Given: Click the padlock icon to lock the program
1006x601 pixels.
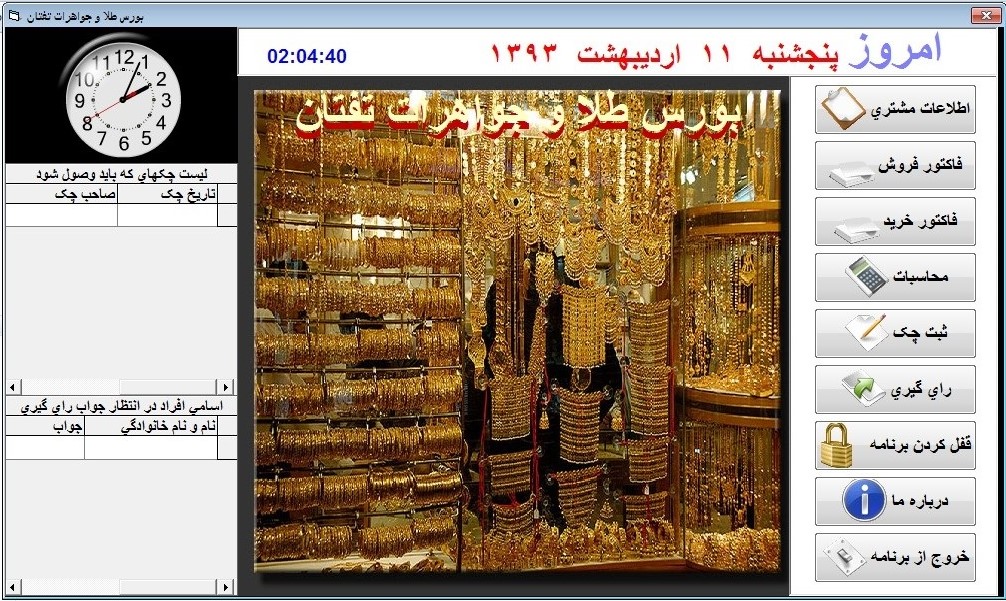Looking at the screenshot, I should [x=837, y=445].
